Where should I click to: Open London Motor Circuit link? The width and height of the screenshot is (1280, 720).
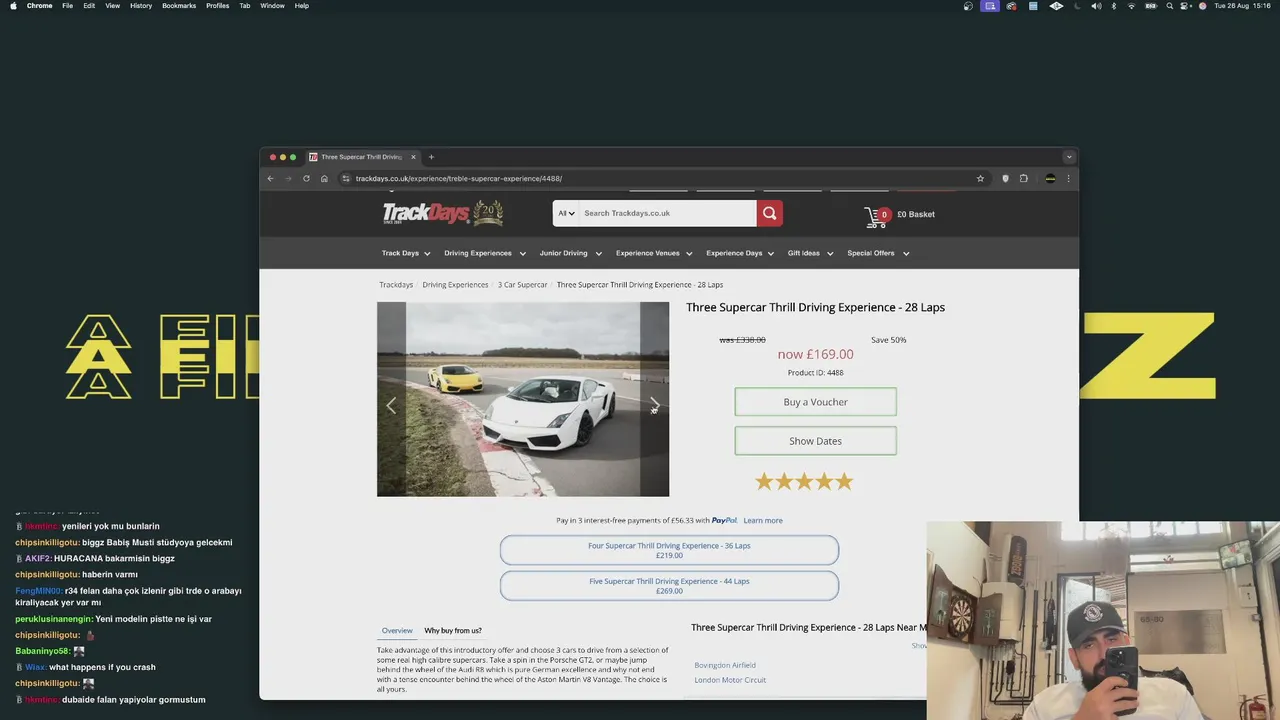[x=730, y=680]
